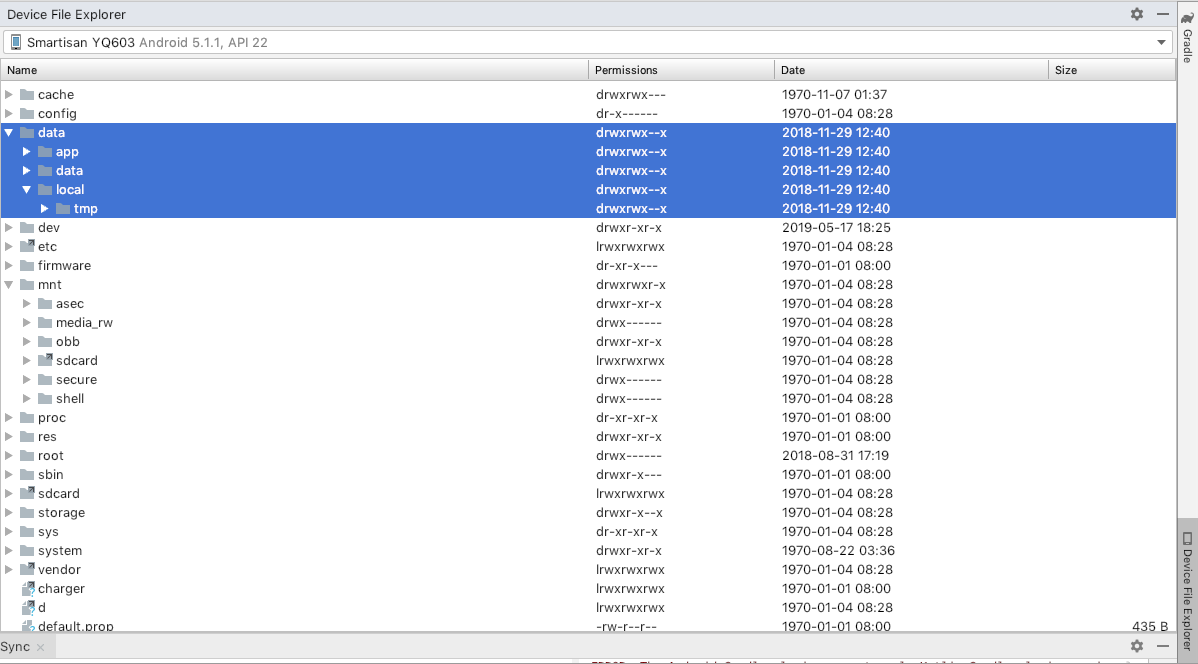The width and height of the screenshot is (1198, 664).
Task: Collapse the mnt folder
Action: pyautogui.click(x=8, y=284)
